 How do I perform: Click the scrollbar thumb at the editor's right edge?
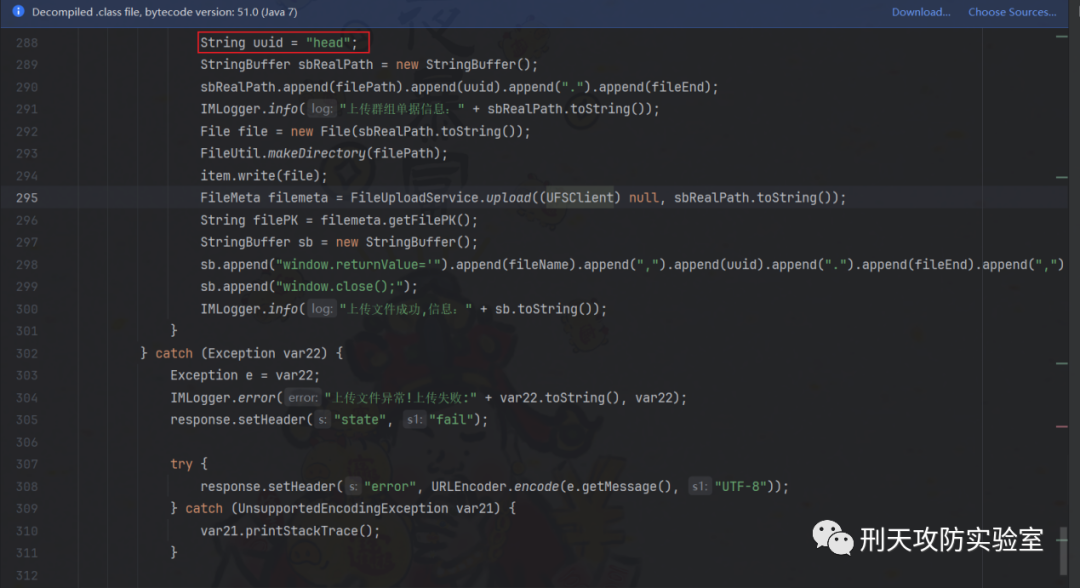point(1063,550)
